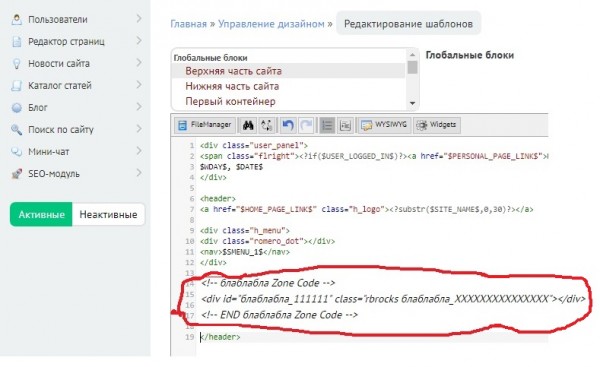The width and height of the screenshot is (600, 367).
Task: Click the block list scroll down arrow
Action: (x=412, y=103)
